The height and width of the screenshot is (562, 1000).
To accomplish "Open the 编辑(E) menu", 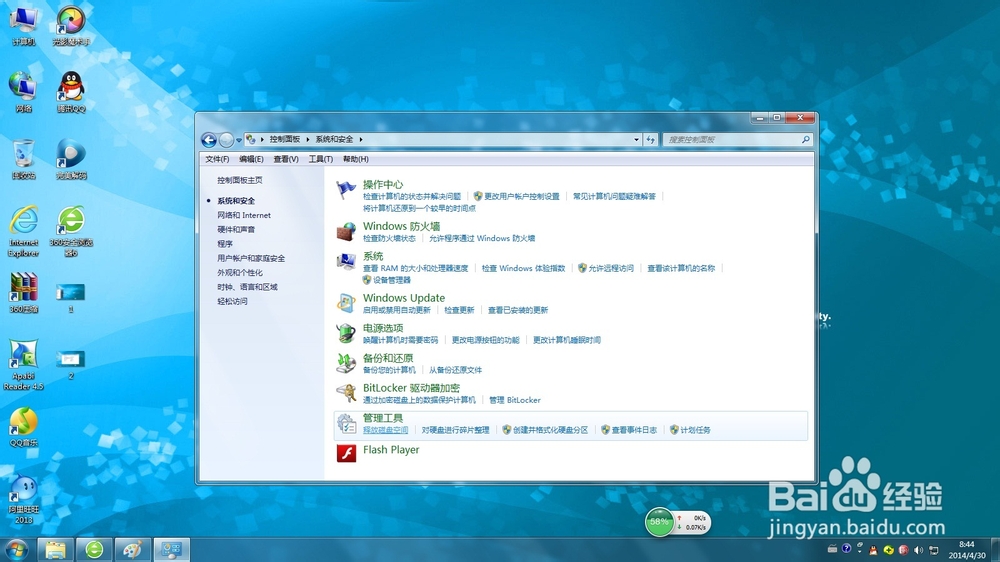I will (x=251, y=159).
